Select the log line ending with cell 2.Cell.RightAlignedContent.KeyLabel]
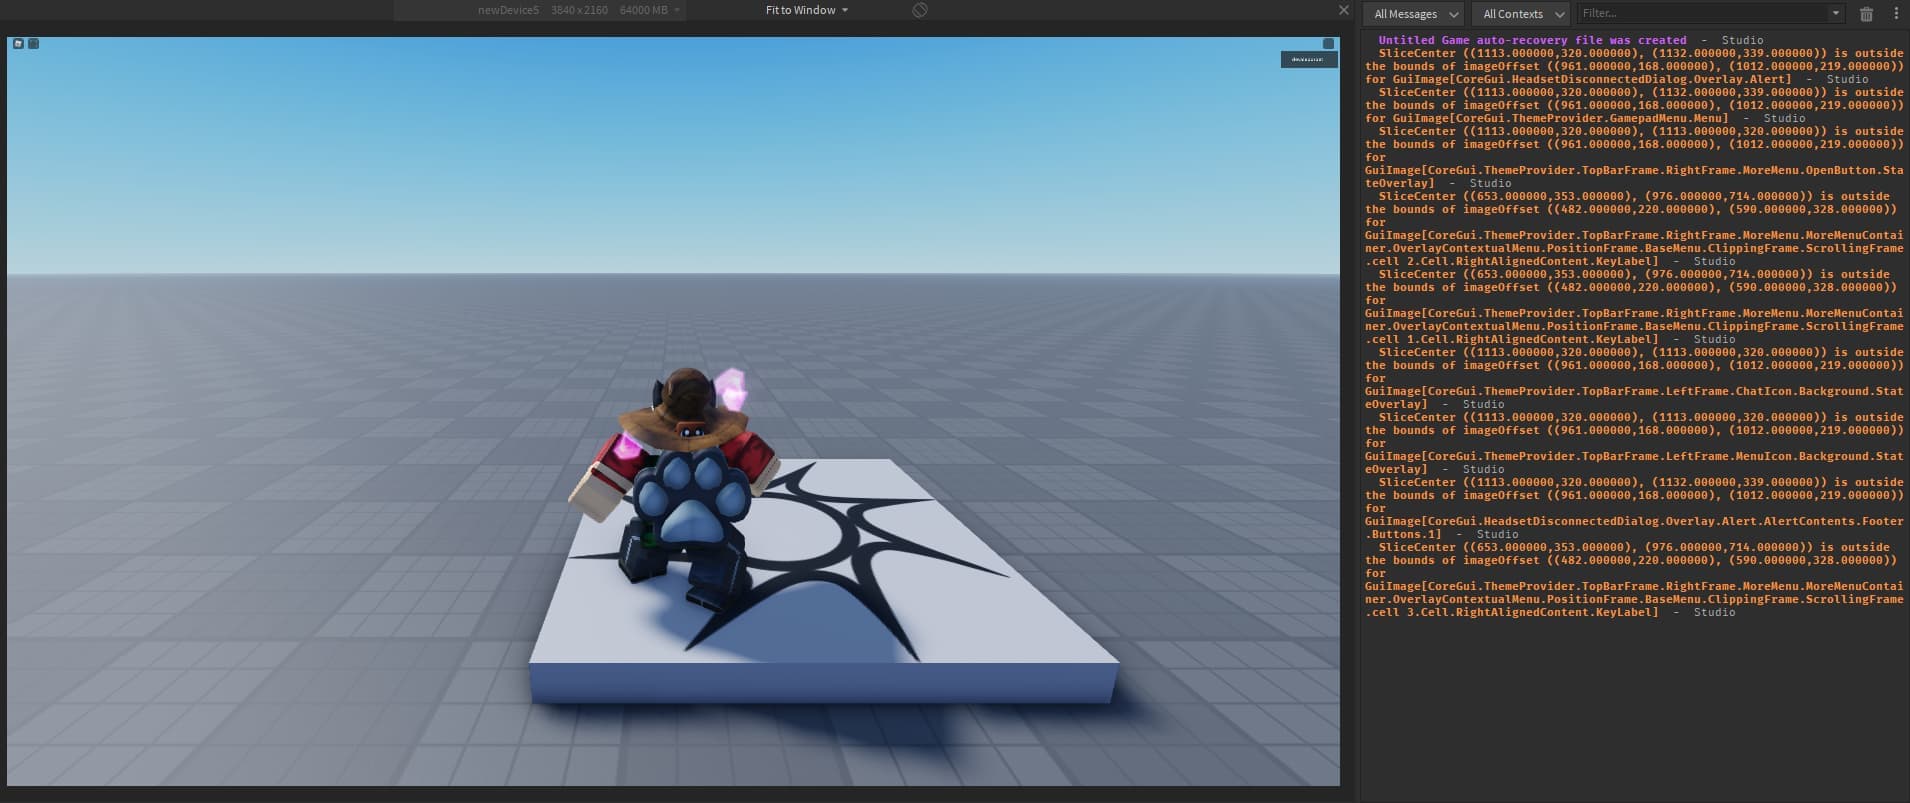Image resolution: width=1910 pixels, height=803 pixels. 1634,228
